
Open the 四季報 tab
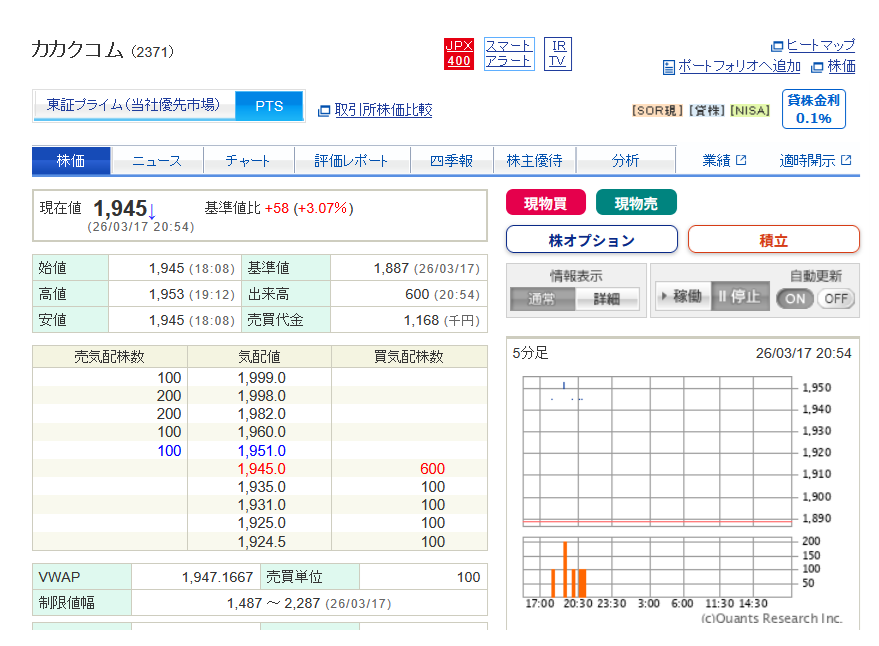click(451, 161)
